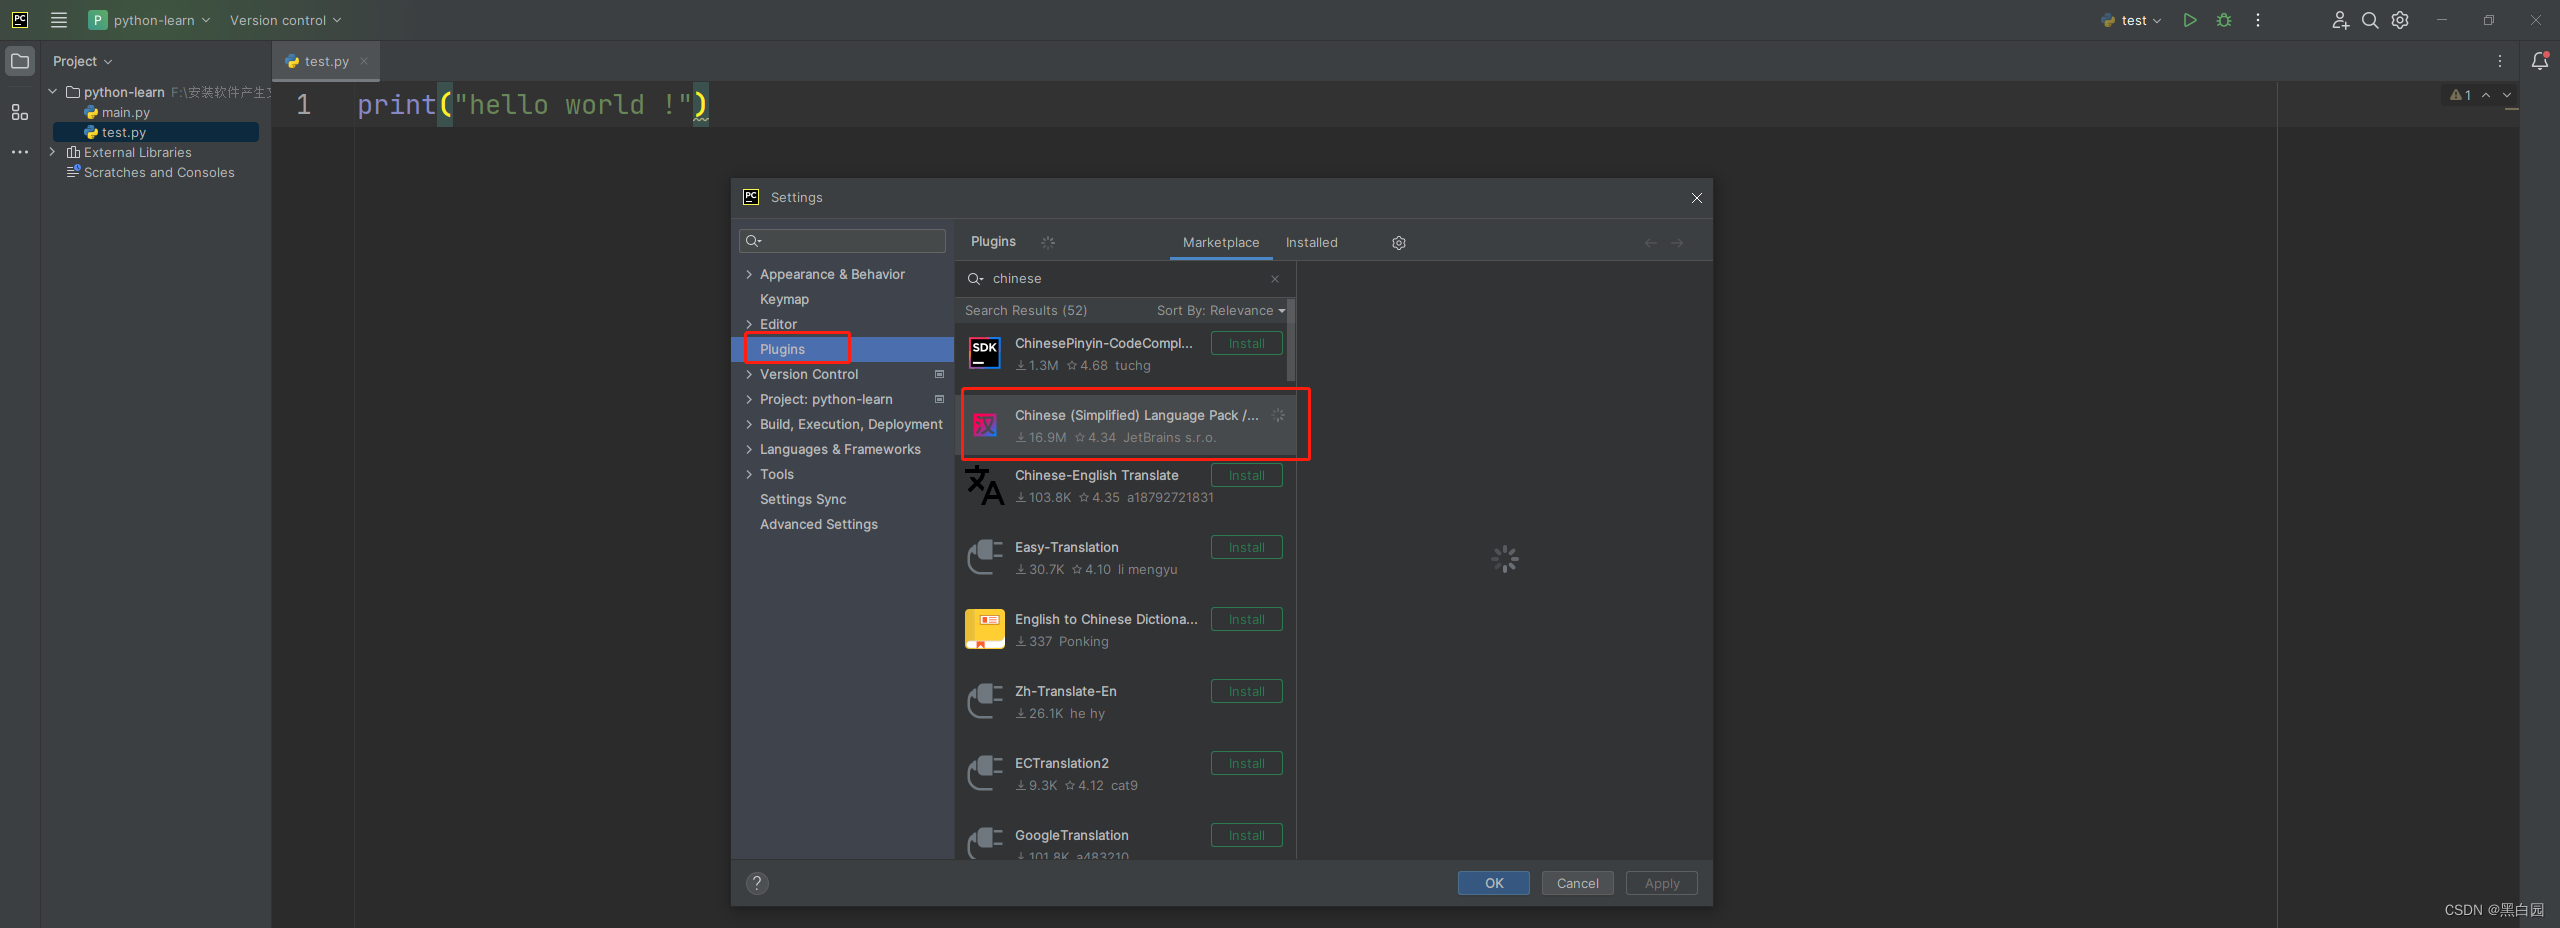Open Search Everywhere magnifier
The width and height of the screenshot is (2560, 928).
(2370, 20)
